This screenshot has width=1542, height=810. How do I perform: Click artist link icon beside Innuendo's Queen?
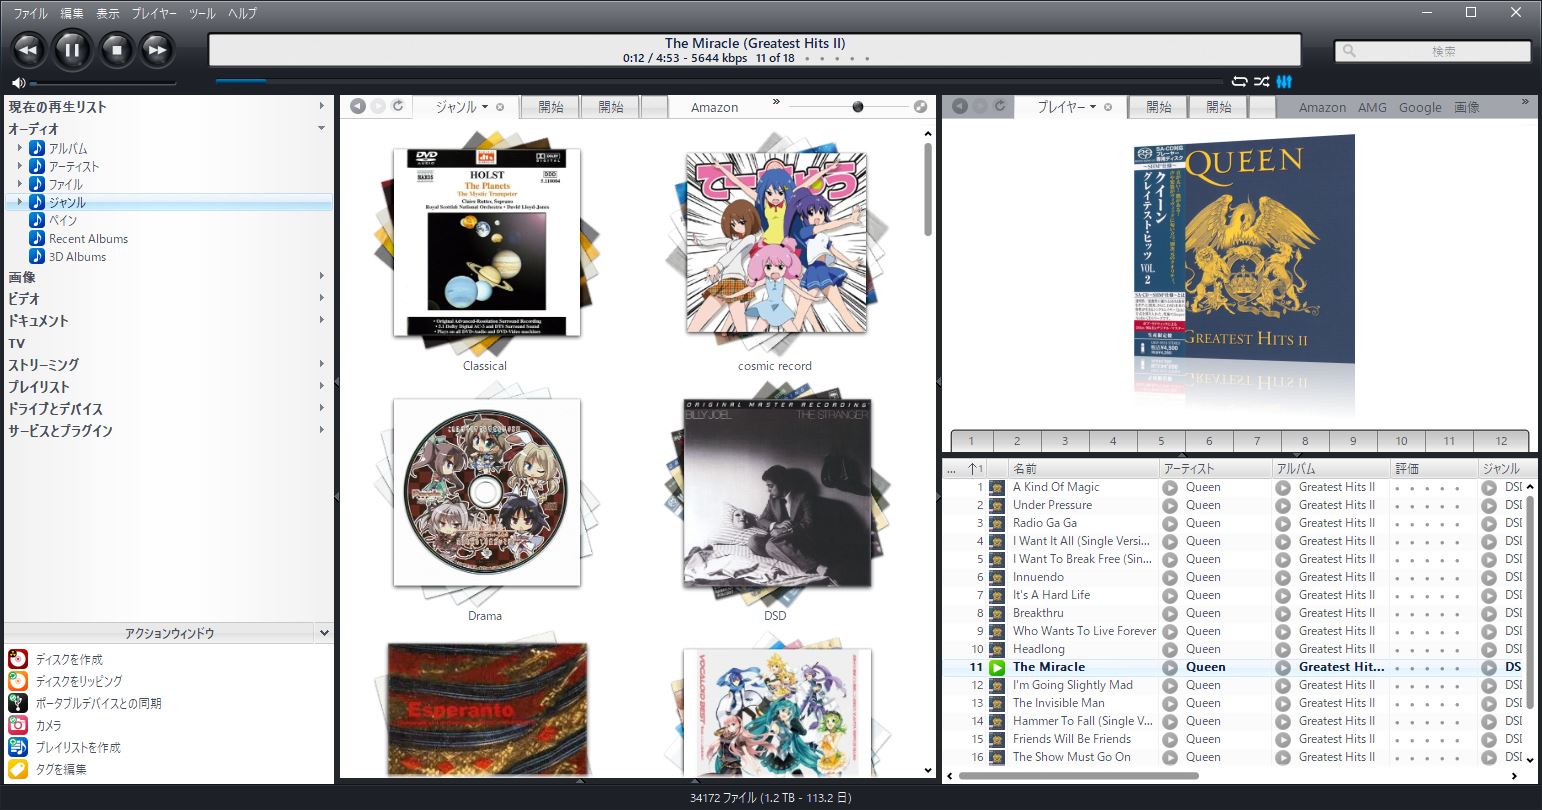click(1170, 577)
